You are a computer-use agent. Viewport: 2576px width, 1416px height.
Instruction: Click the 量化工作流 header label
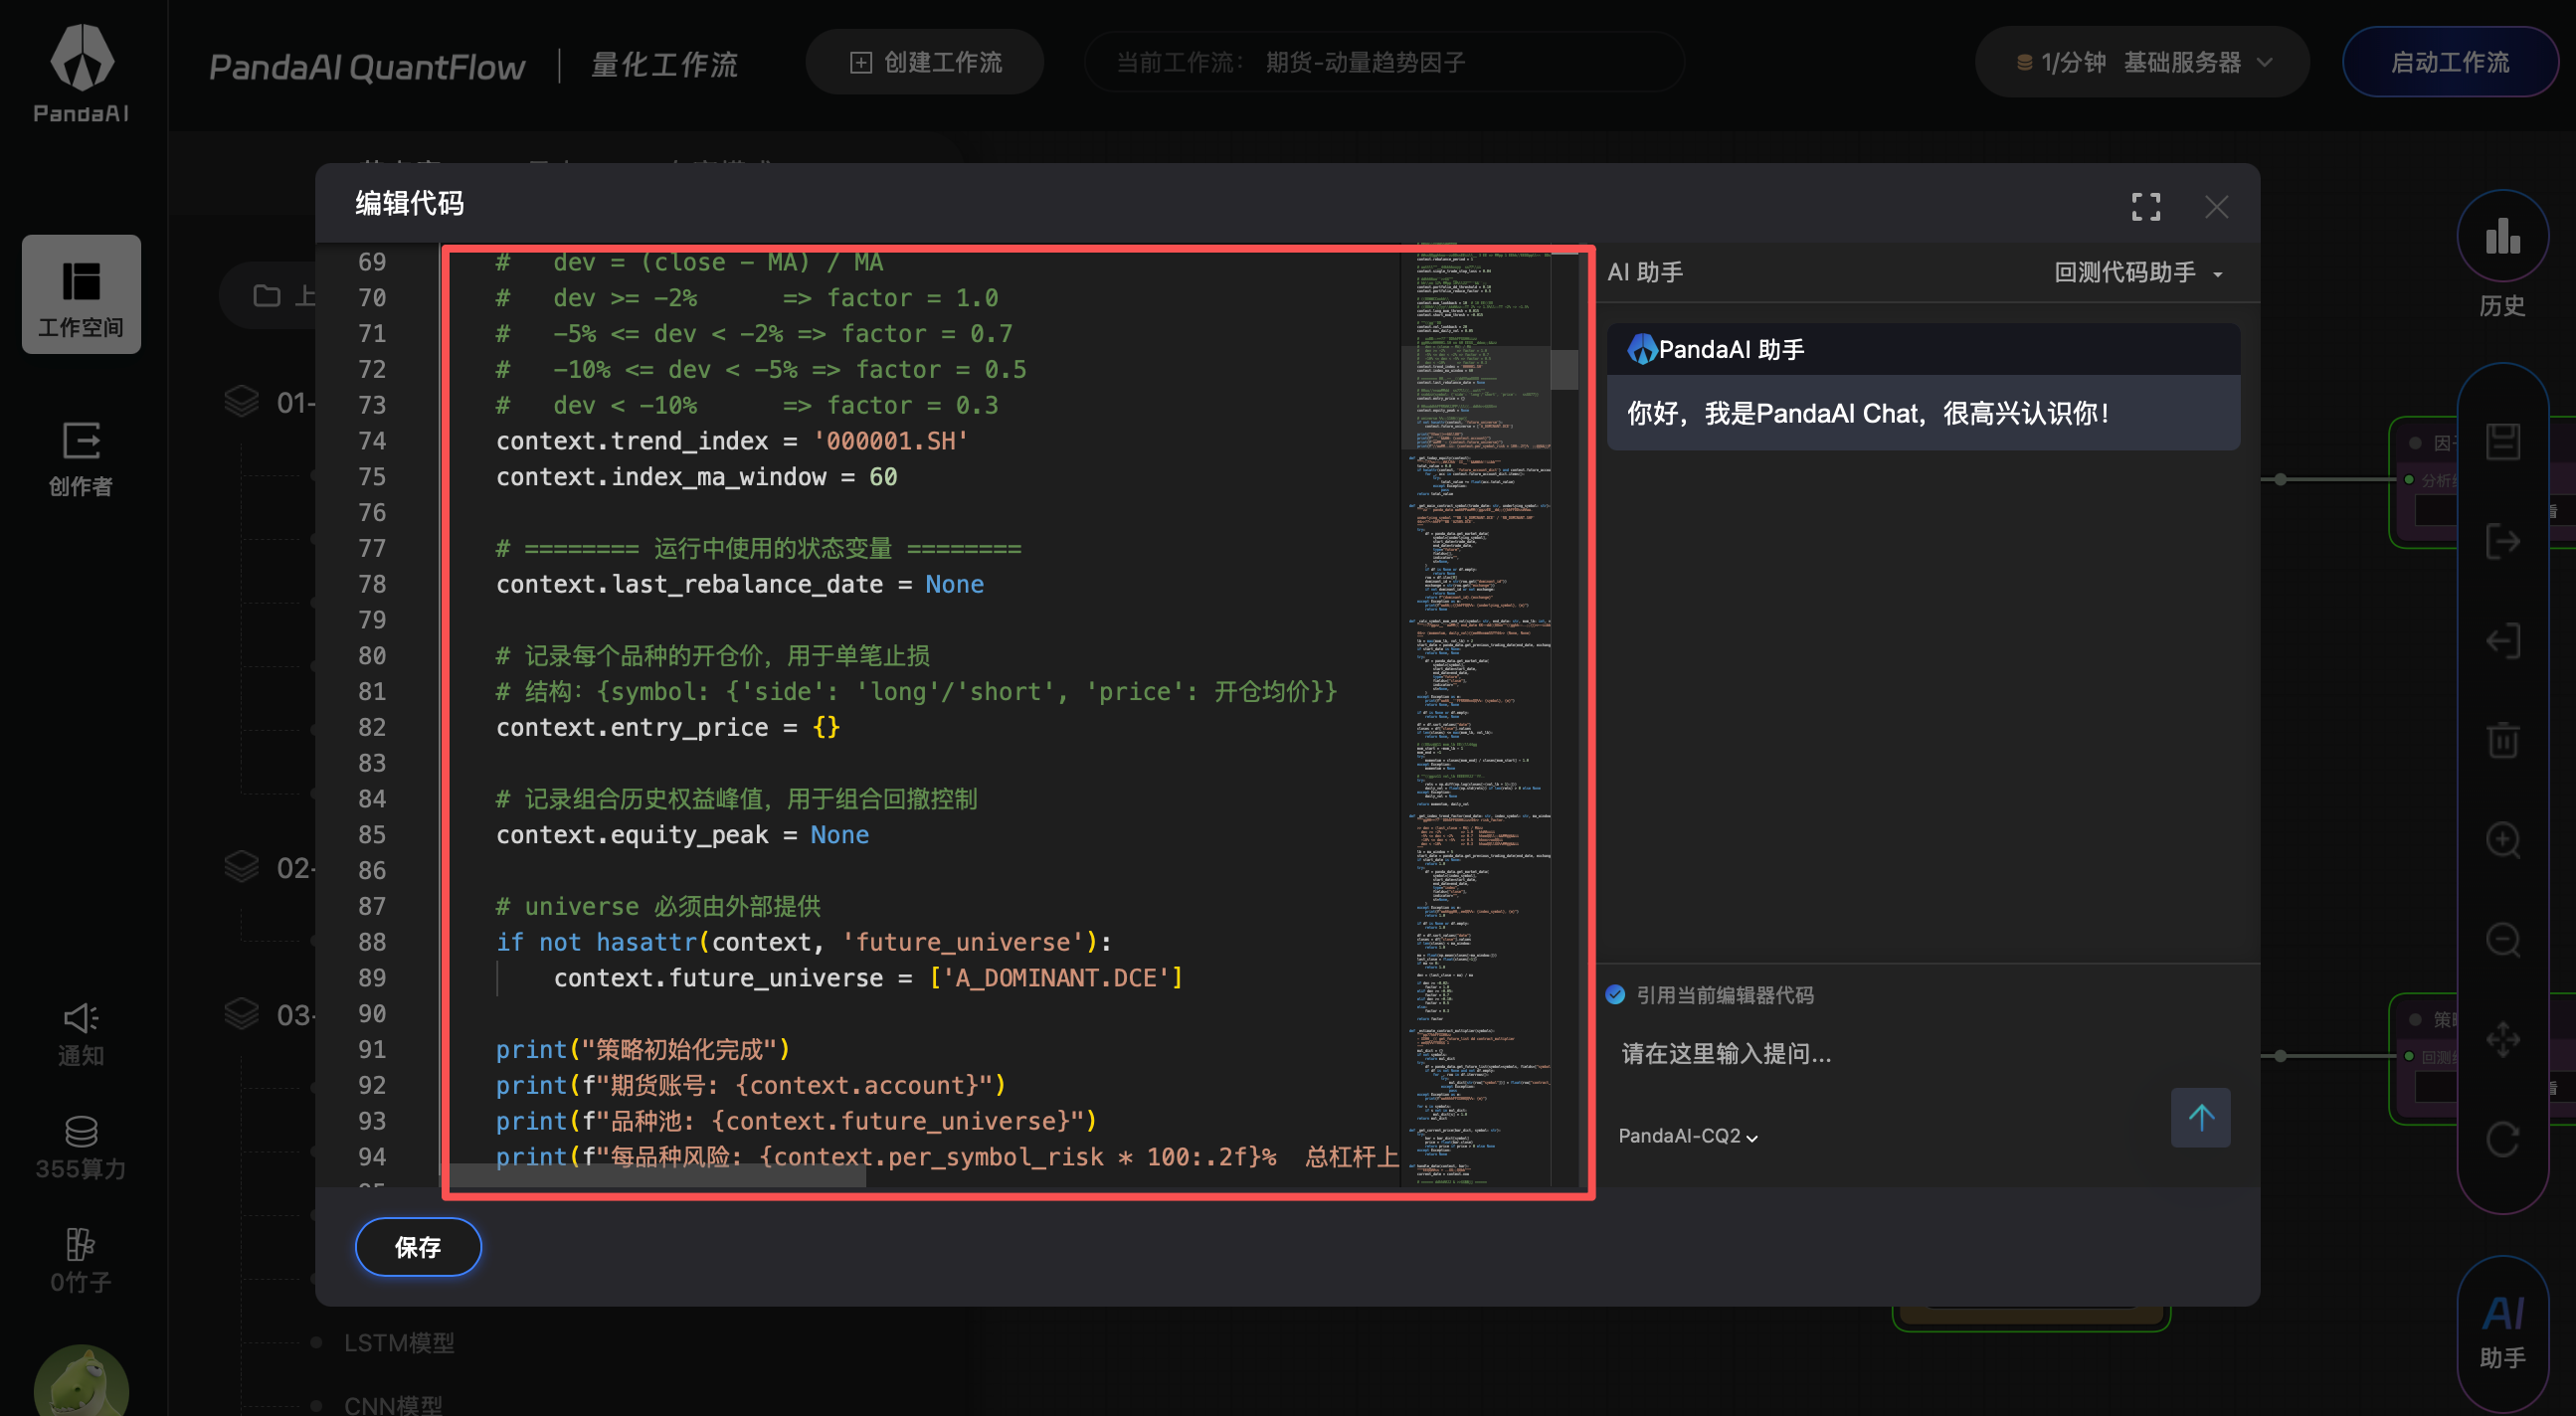pos(664,65)
